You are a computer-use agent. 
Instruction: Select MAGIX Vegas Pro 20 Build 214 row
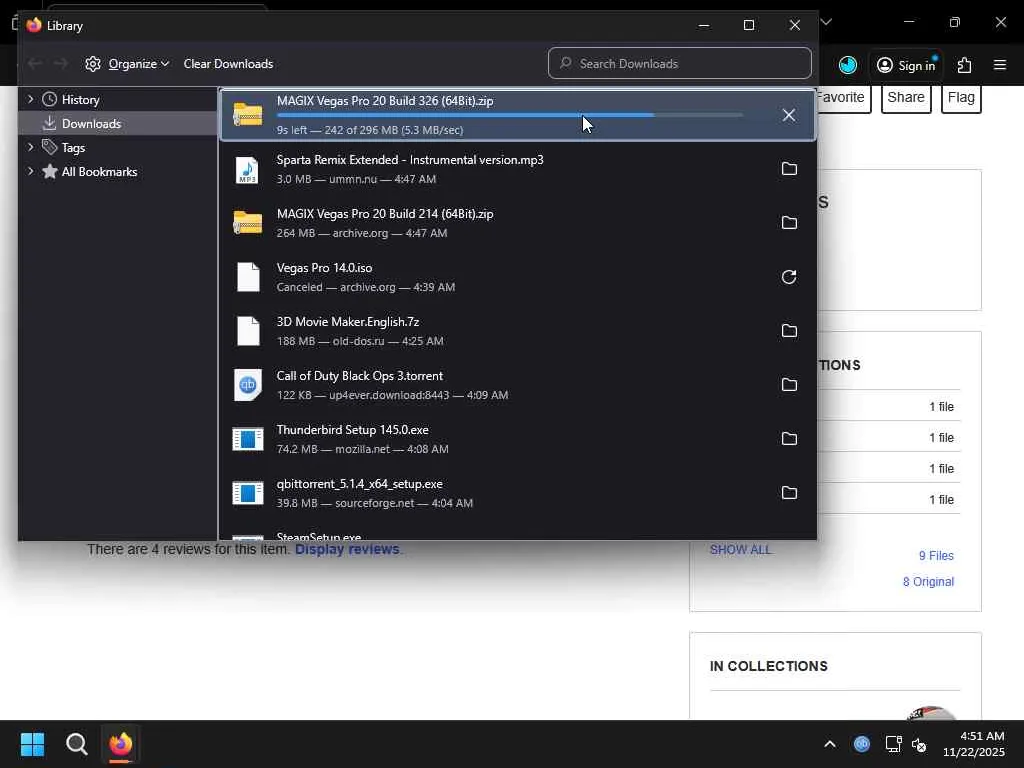(518, 223)
